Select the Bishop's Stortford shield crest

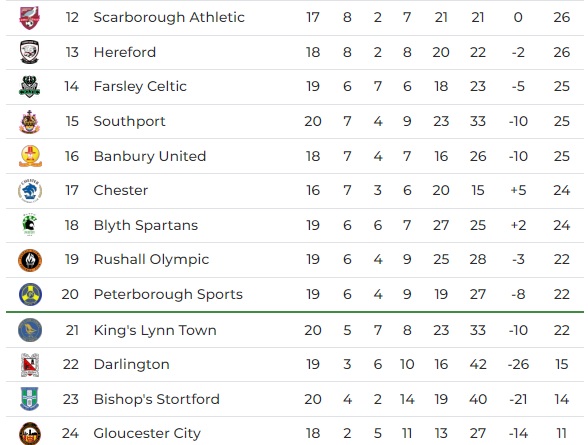pyautogui.click(x=30, y=399)
